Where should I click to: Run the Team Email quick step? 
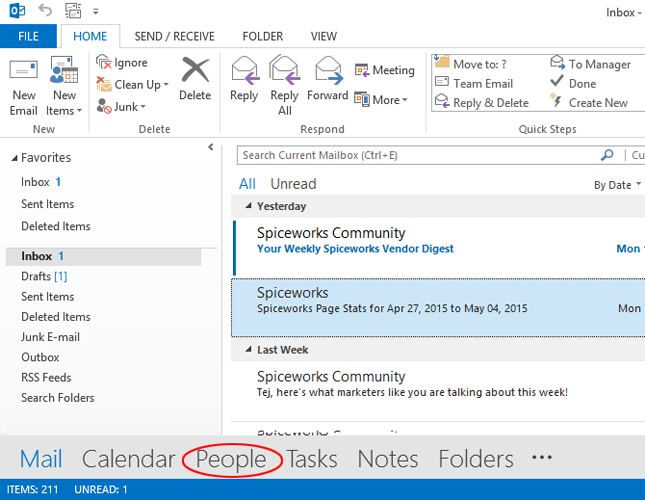tap(474, 83)
